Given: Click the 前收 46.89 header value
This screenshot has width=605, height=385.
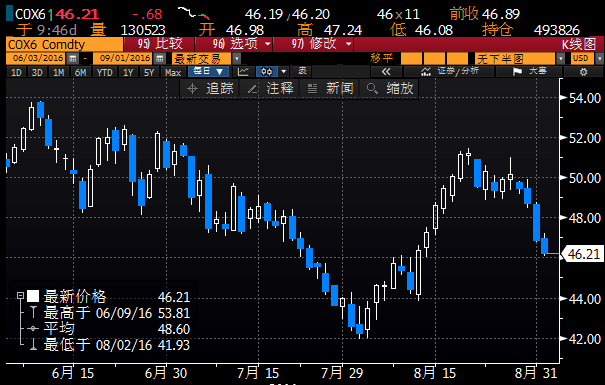Looking at the screenshot, I should (485, 14).
